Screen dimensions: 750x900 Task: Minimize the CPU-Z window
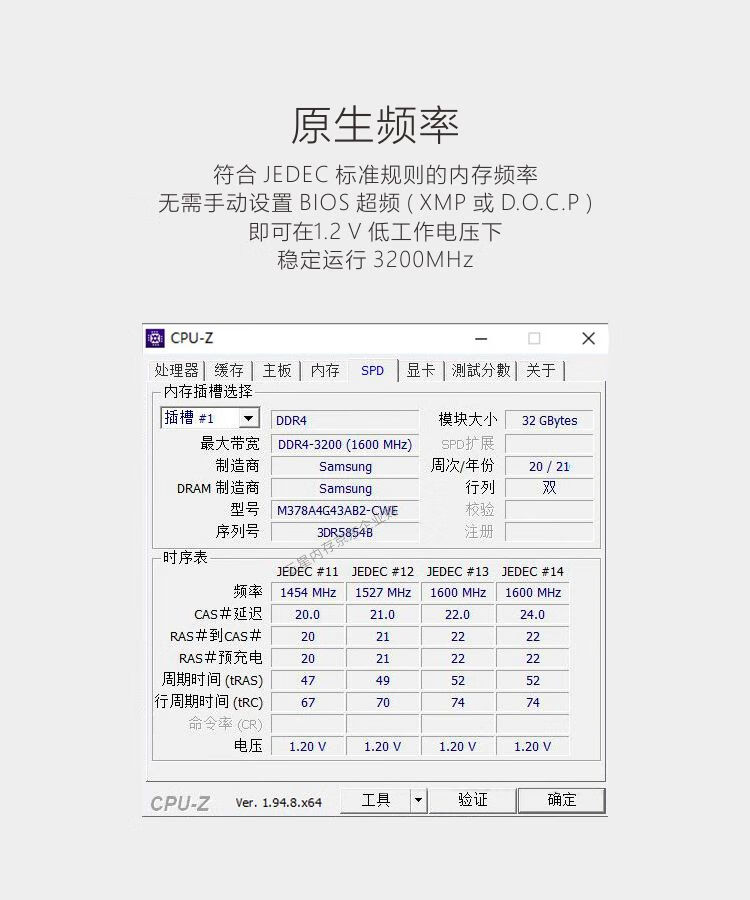pos(481,339)
